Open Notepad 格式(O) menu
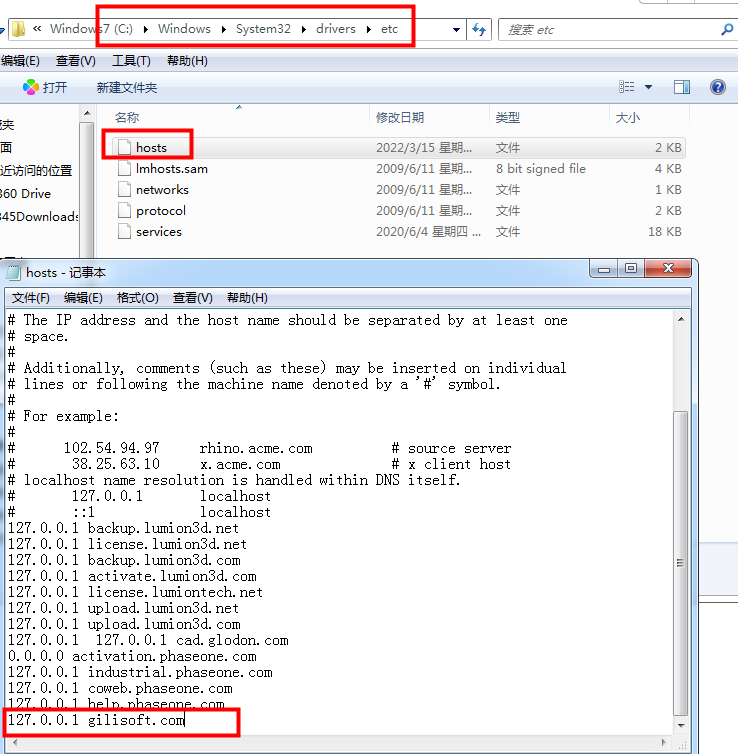Viewport: 738px width, 754px height. (x=138, y=298)
